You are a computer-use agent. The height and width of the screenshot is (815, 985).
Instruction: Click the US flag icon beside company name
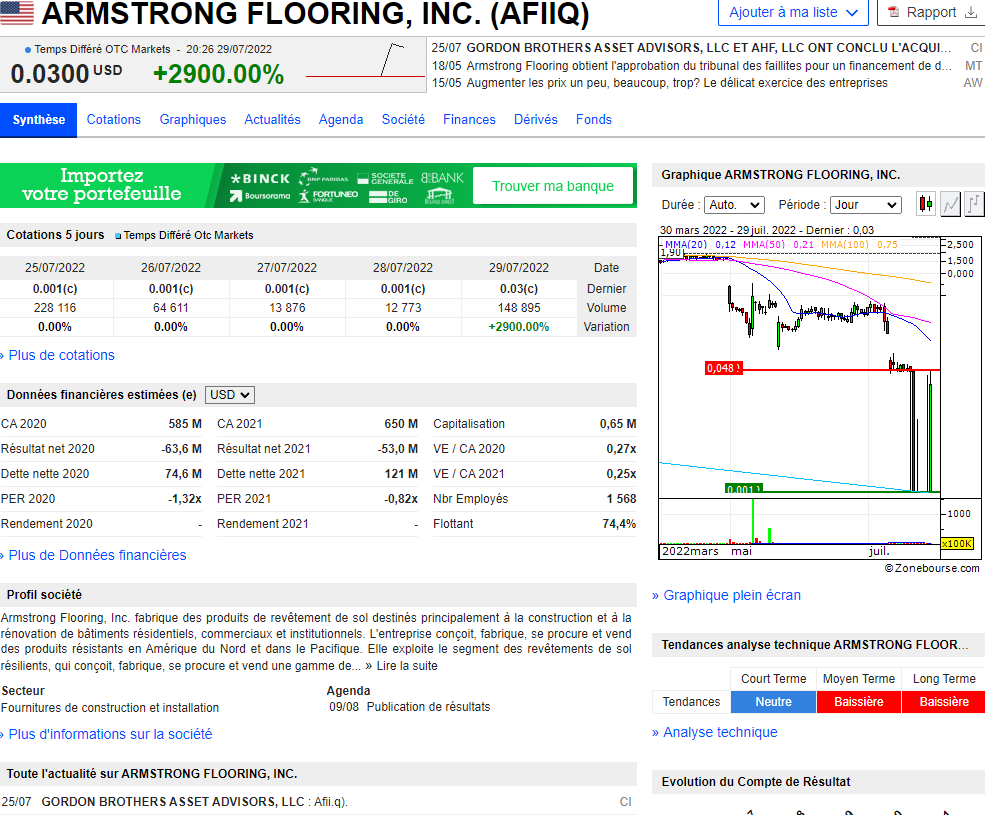[x=17, y=13]
